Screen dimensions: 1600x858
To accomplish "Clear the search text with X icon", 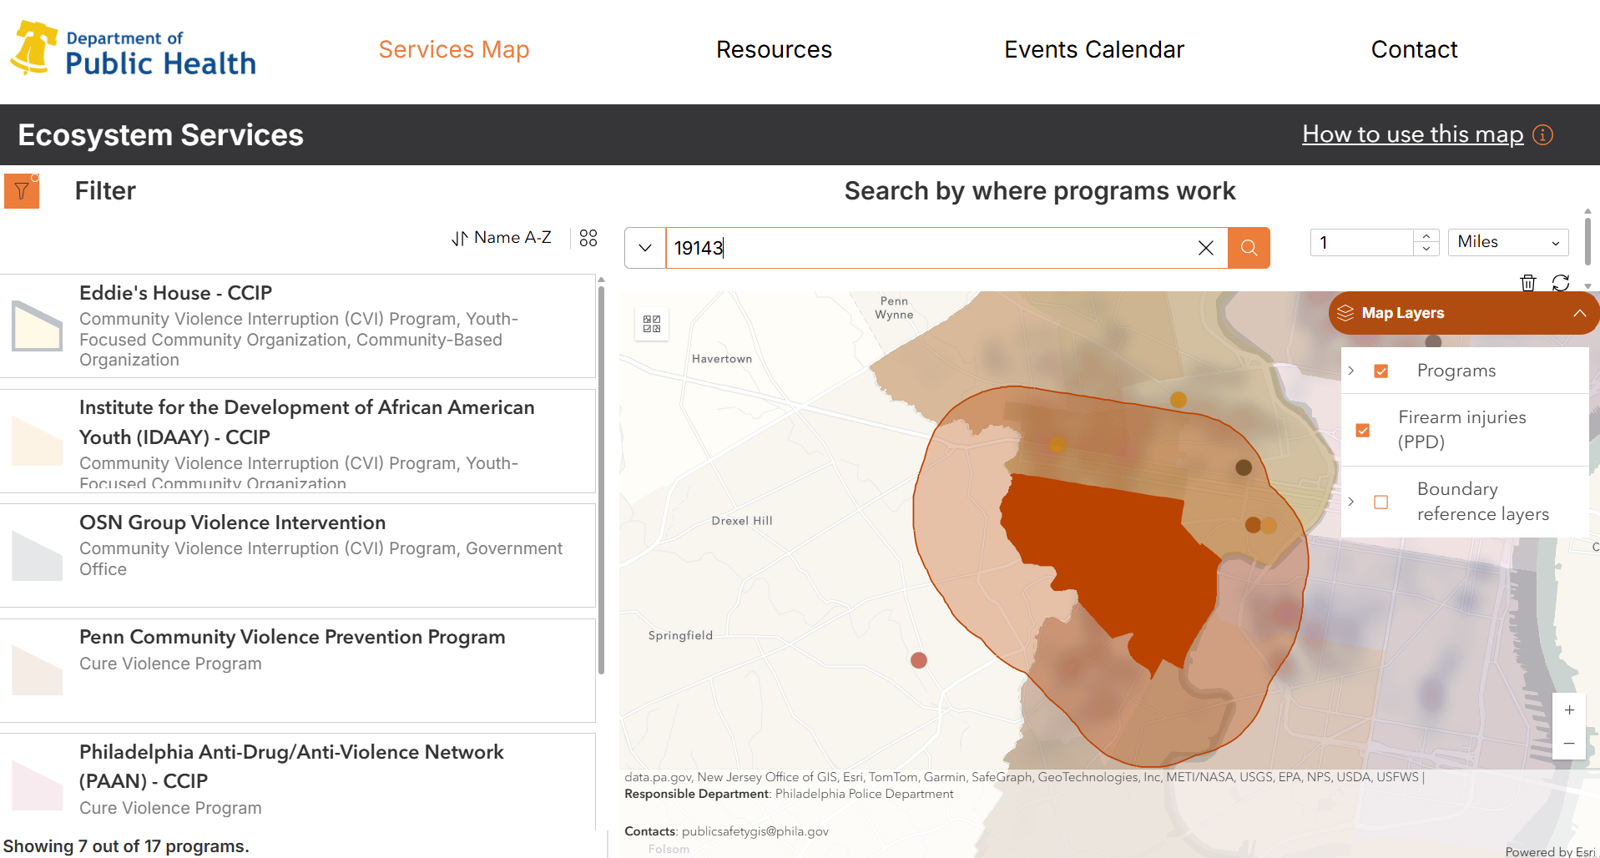I will pyautogui.click(x=1205, y=248).
